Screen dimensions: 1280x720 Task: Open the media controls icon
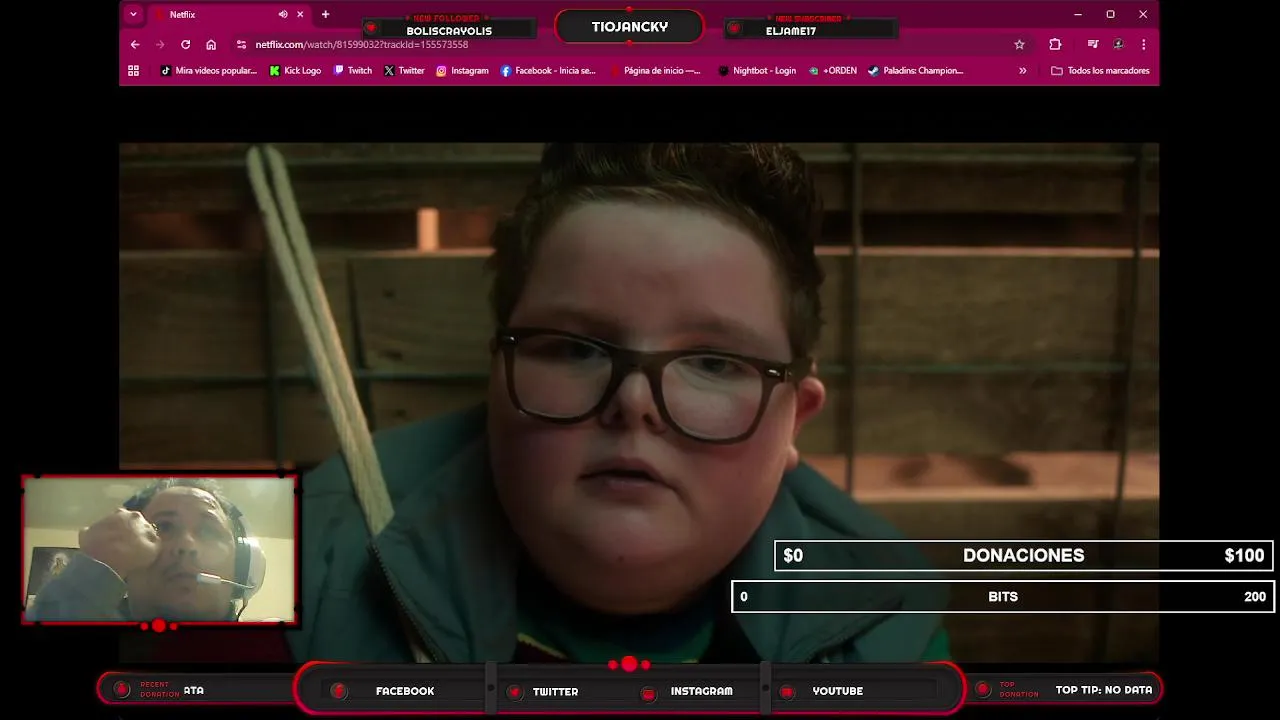tap(1093, 44)
